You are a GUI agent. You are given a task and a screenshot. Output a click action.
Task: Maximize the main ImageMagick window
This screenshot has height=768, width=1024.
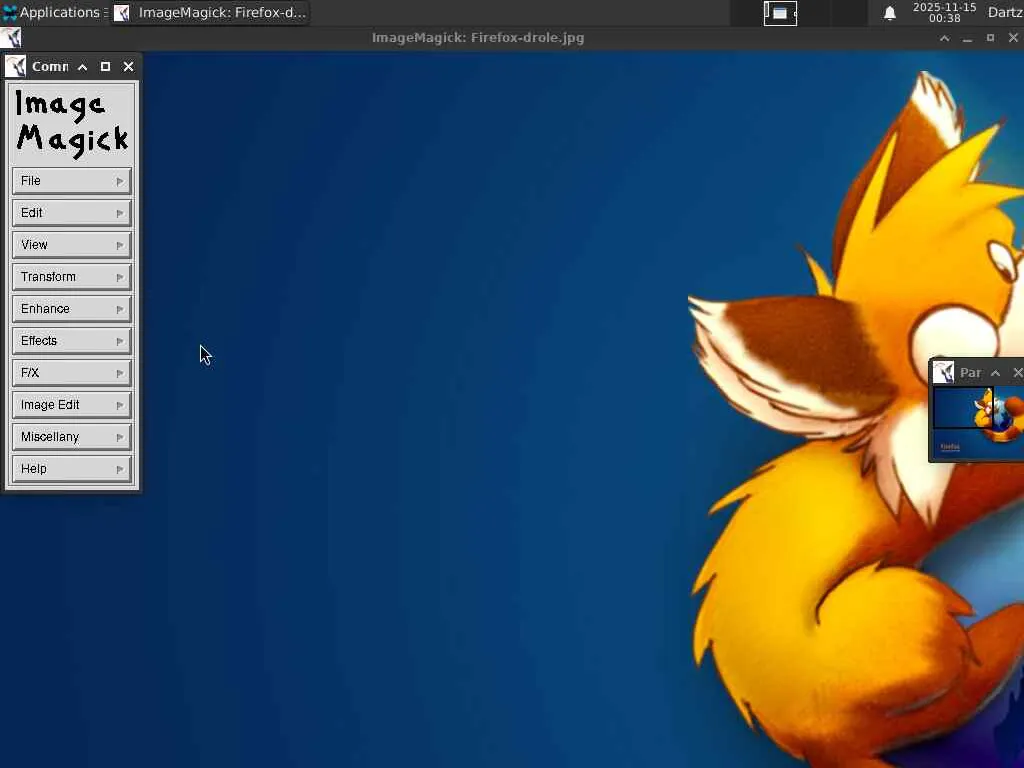pyautogui.click(x=990, y=38)
